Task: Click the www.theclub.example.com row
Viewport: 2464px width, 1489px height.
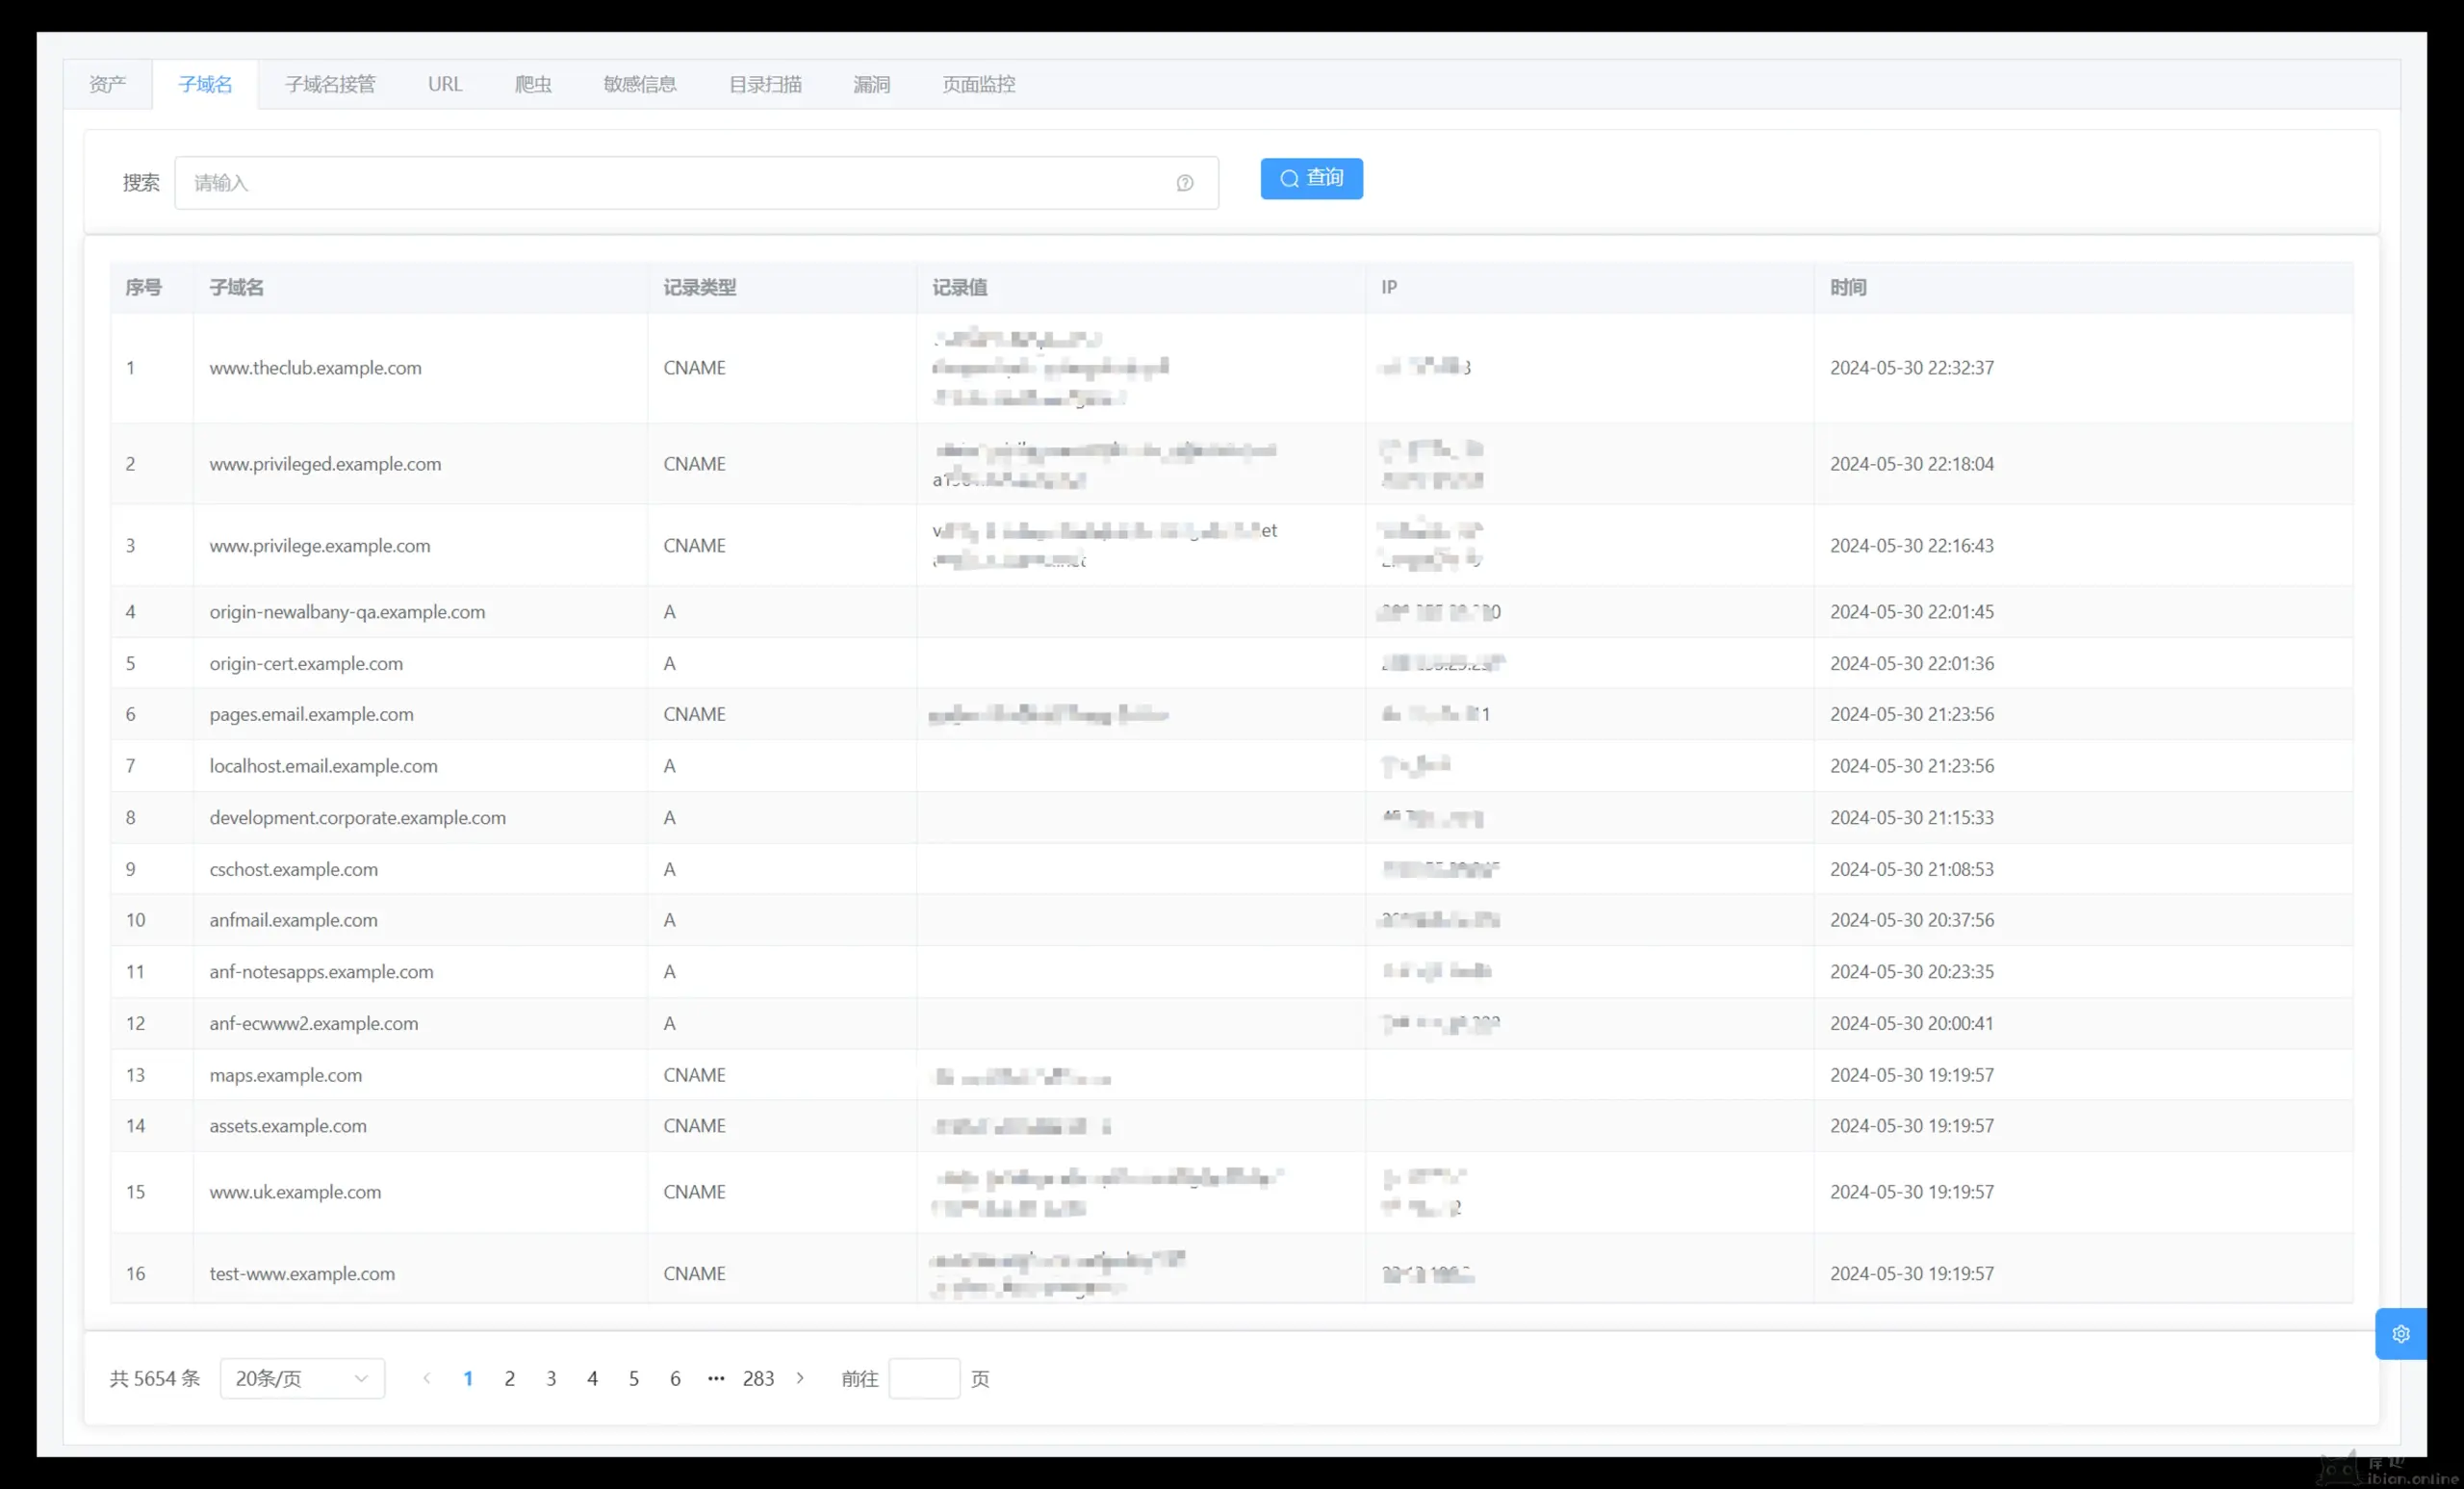Action: coord(315,368)
